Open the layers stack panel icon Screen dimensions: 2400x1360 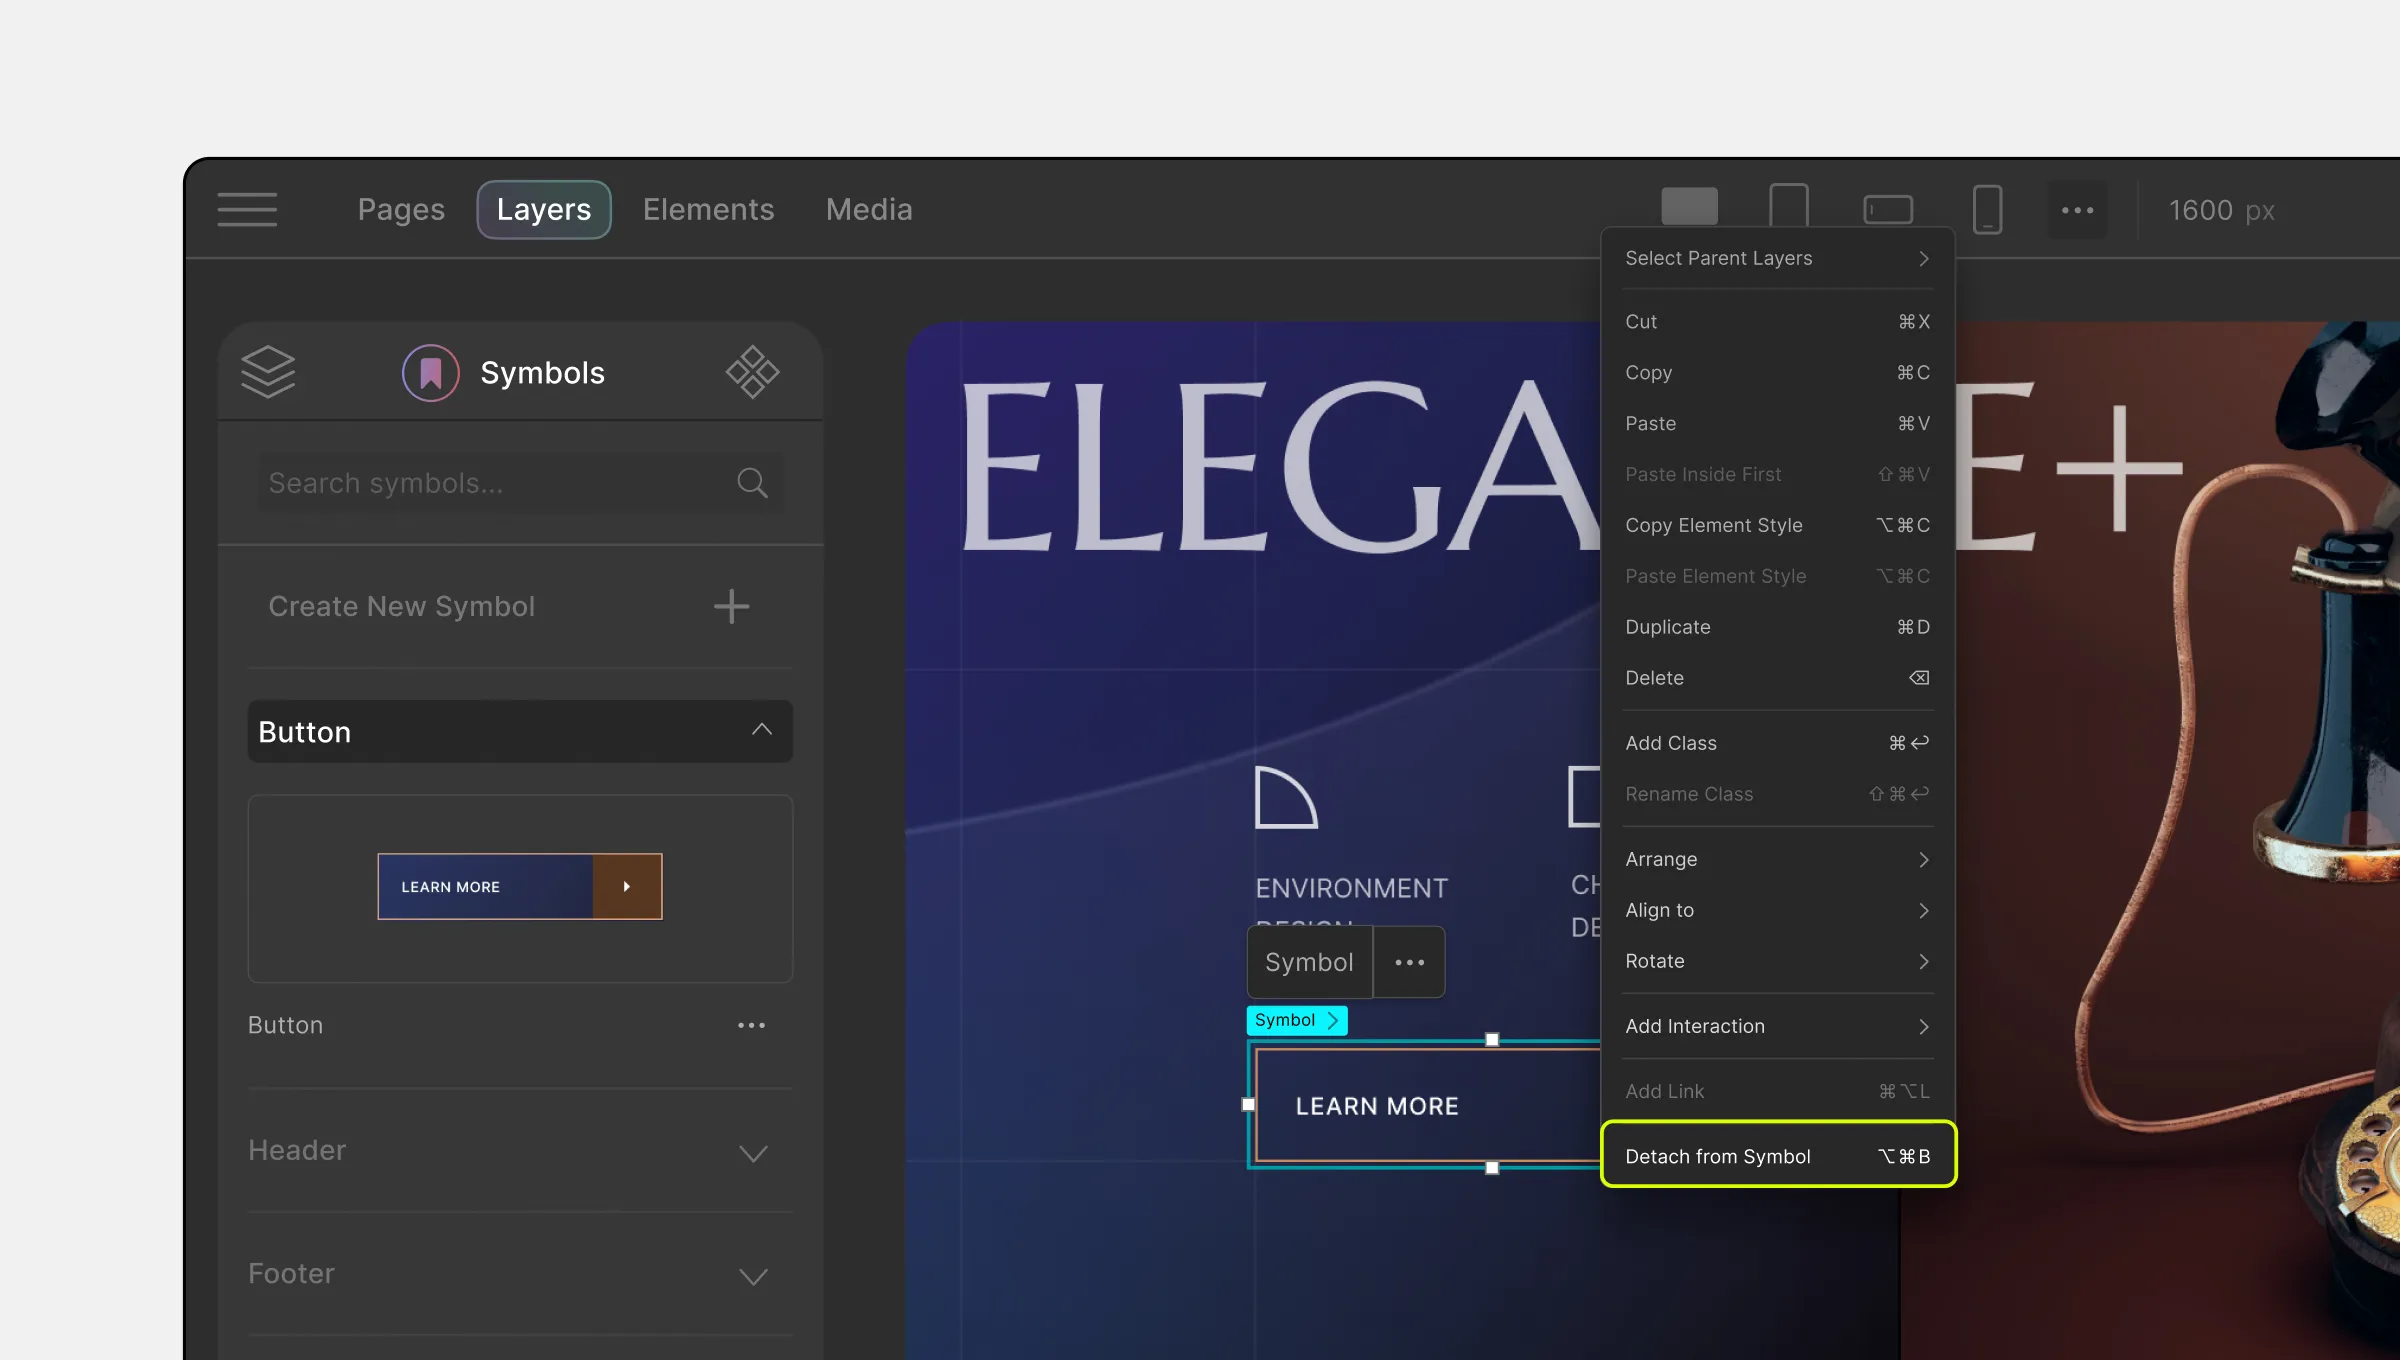(268, 372)
